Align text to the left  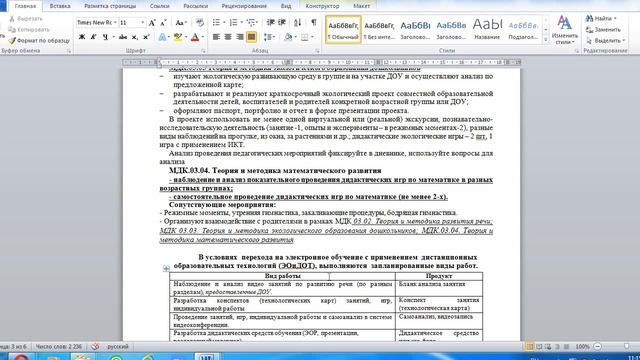pos(216,37)
